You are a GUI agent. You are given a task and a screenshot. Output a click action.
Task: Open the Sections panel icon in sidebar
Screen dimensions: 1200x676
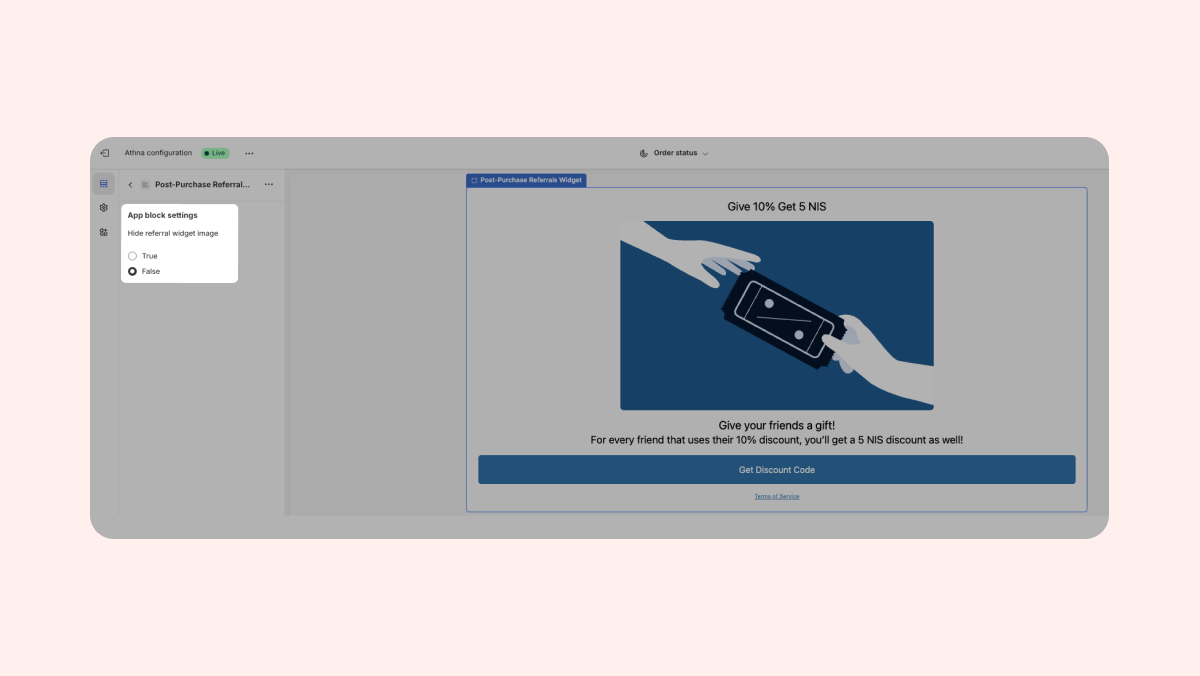[x=103, y=184]
